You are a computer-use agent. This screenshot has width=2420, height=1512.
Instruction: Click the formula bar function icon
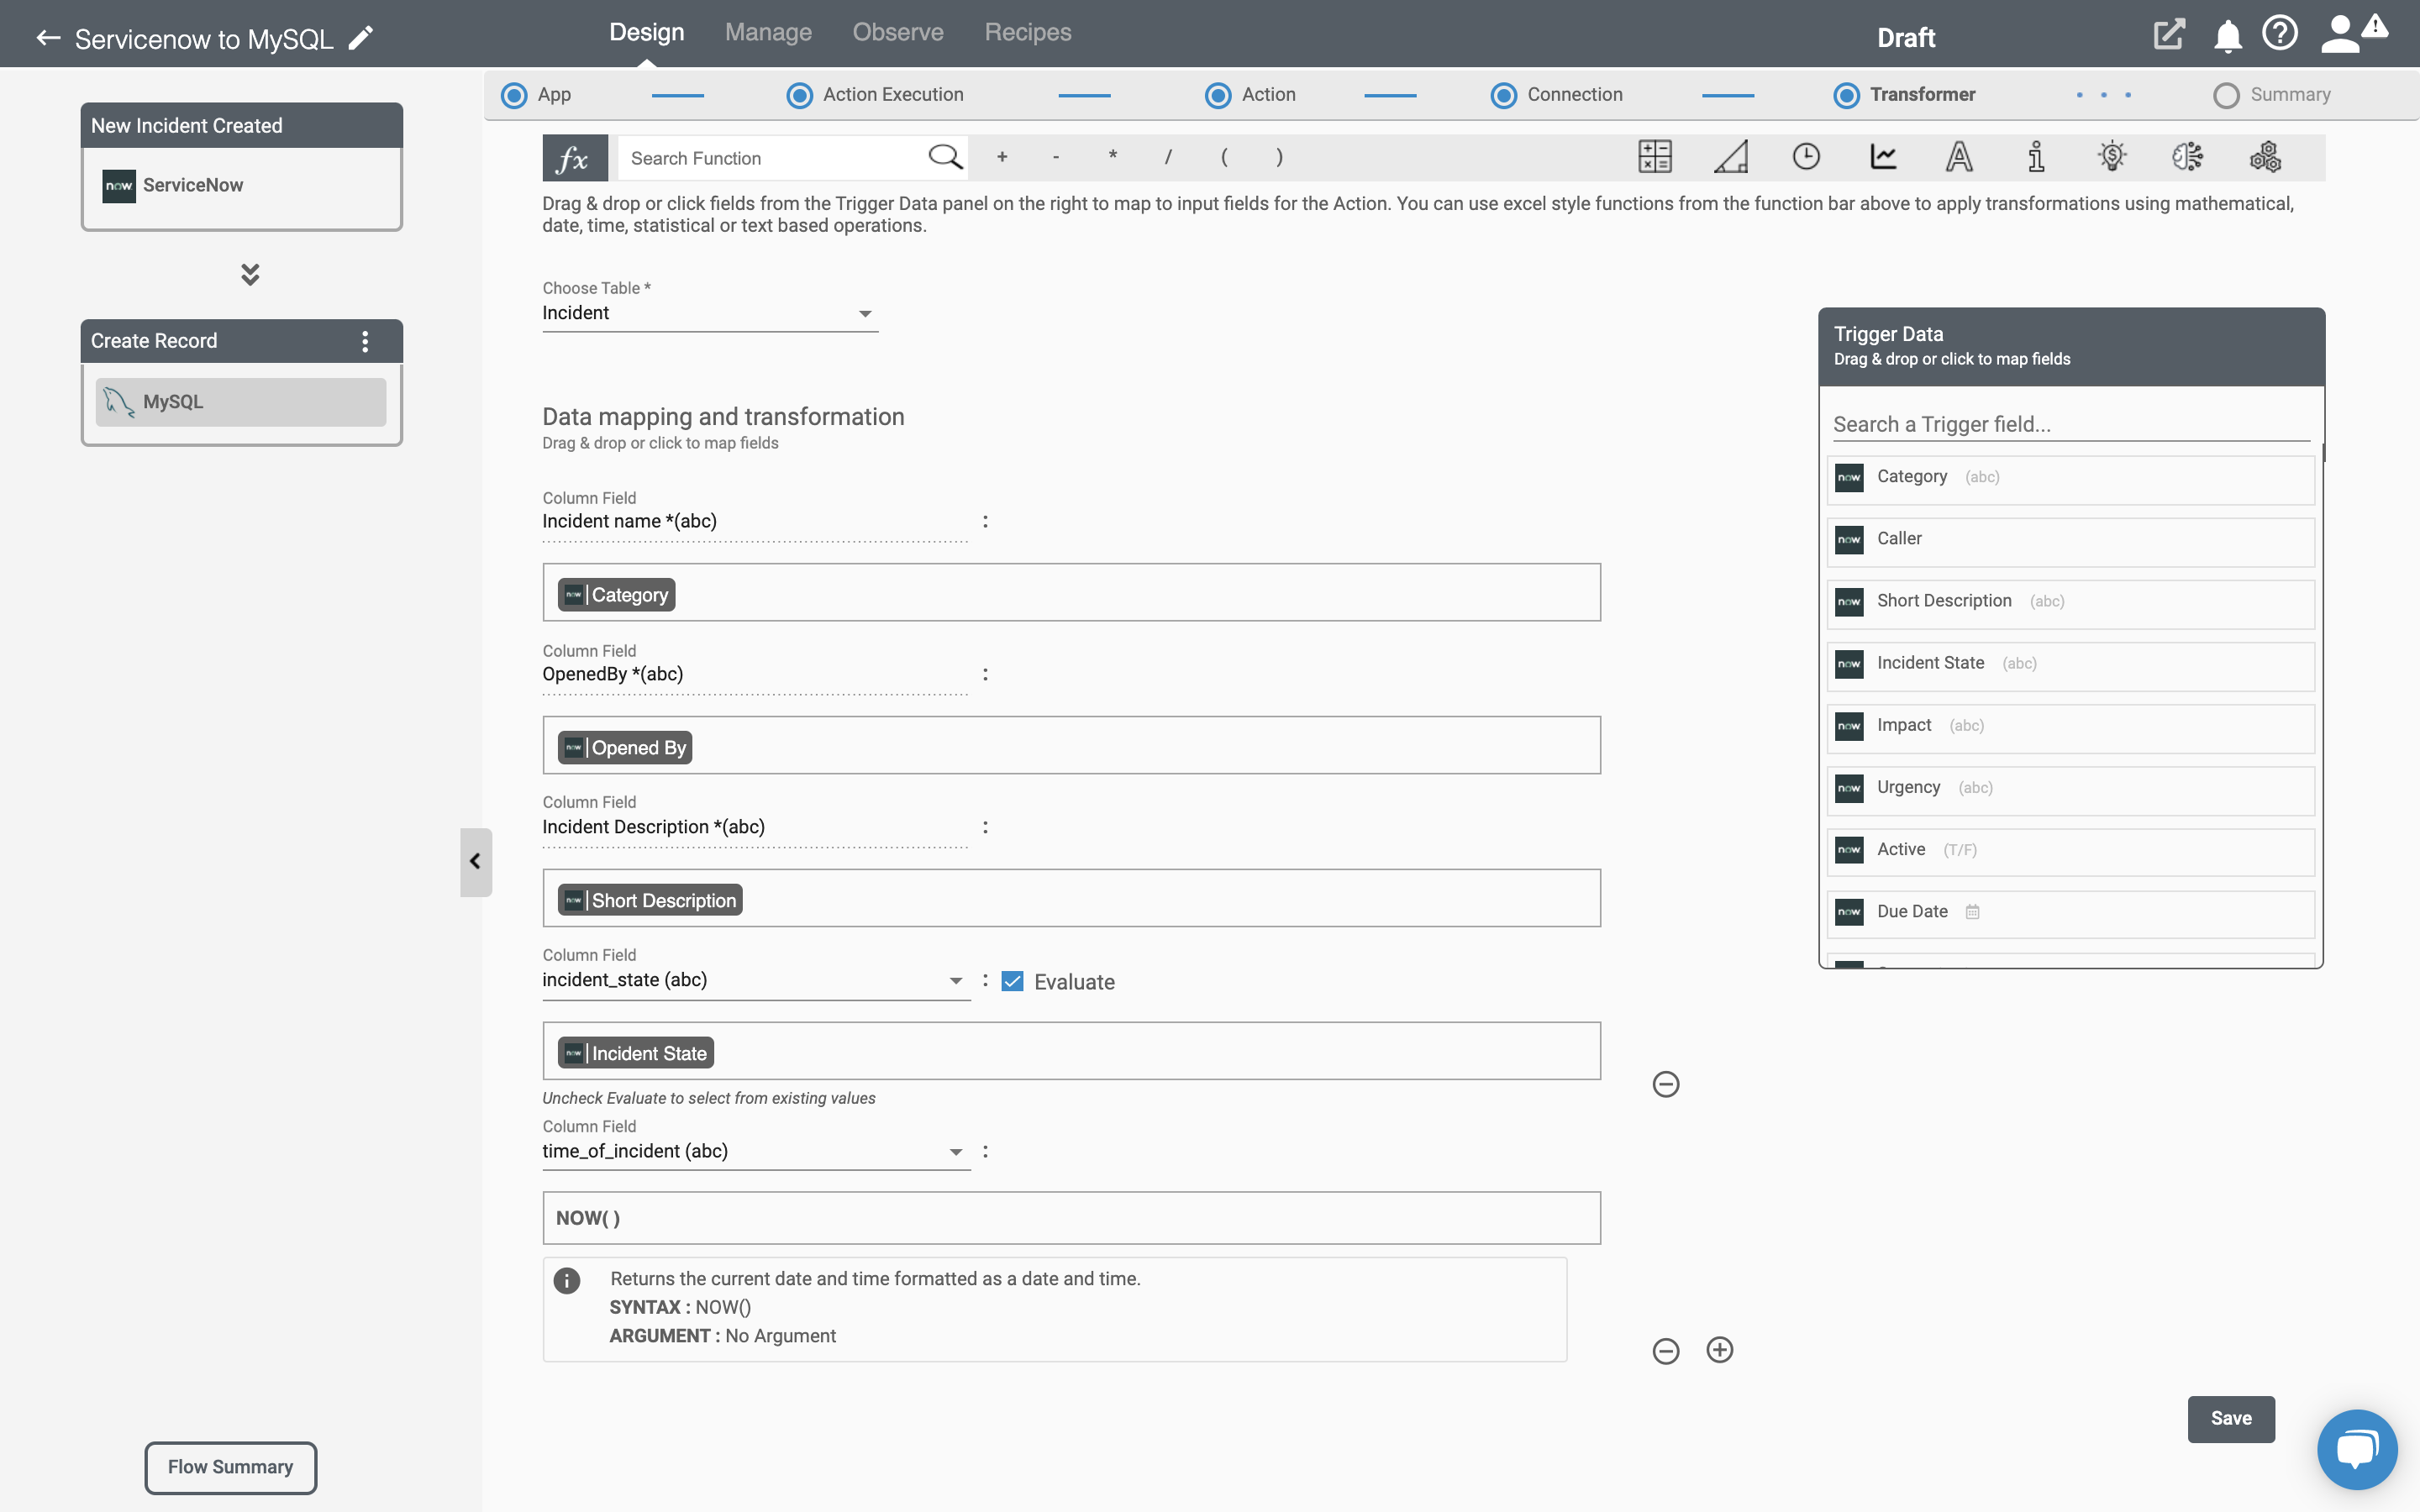[571, 157]
